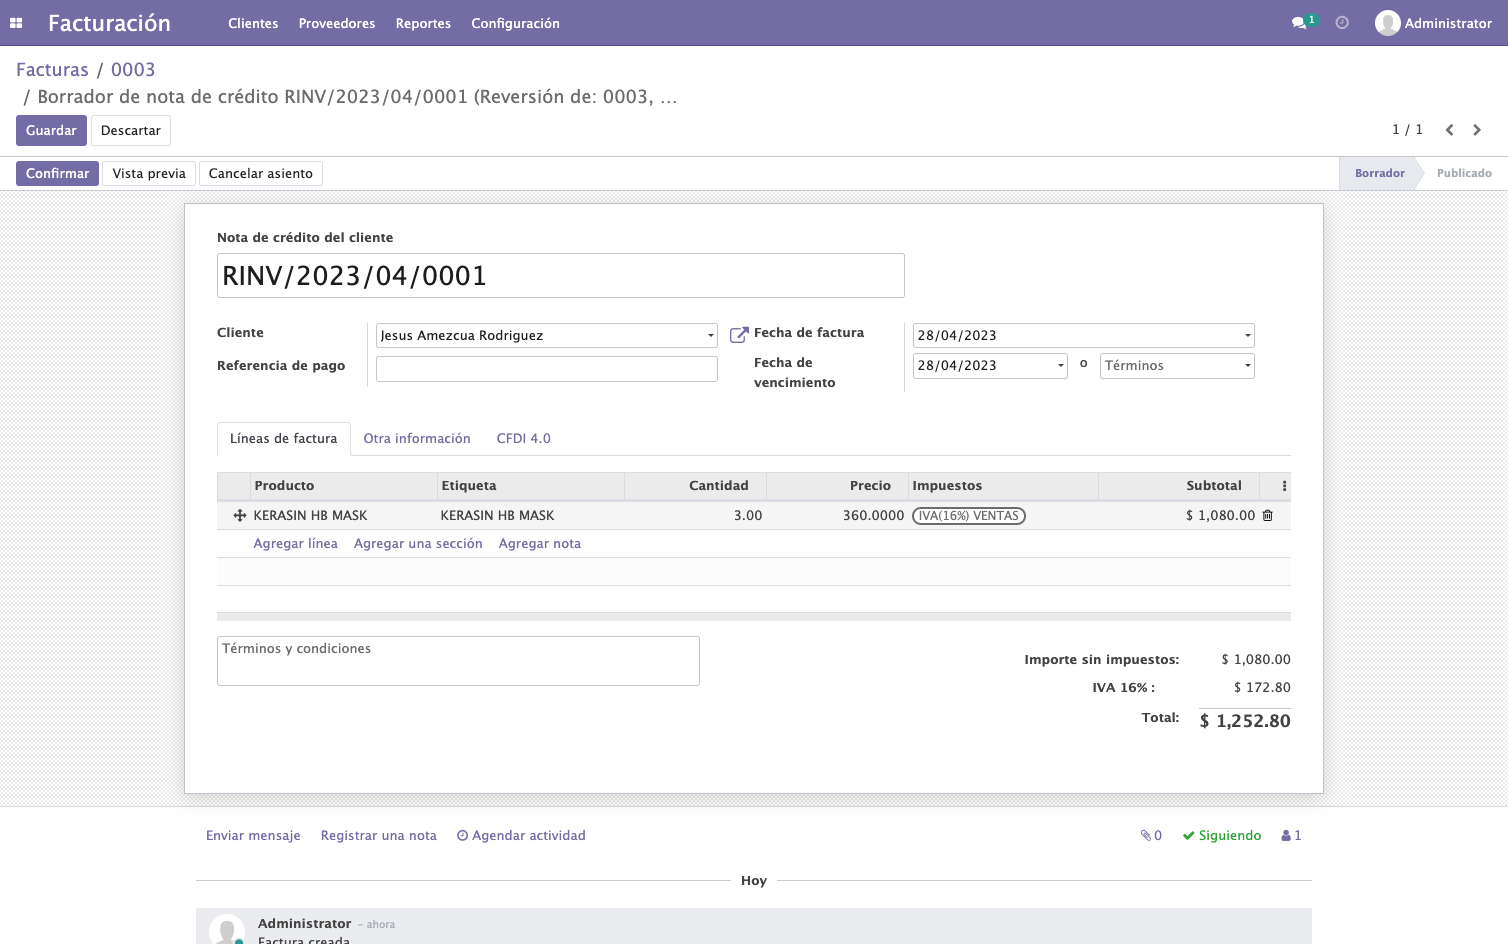Viewport: 1508px width, 944px height.
Task: Open the Clientes menu
Action: 253,23
